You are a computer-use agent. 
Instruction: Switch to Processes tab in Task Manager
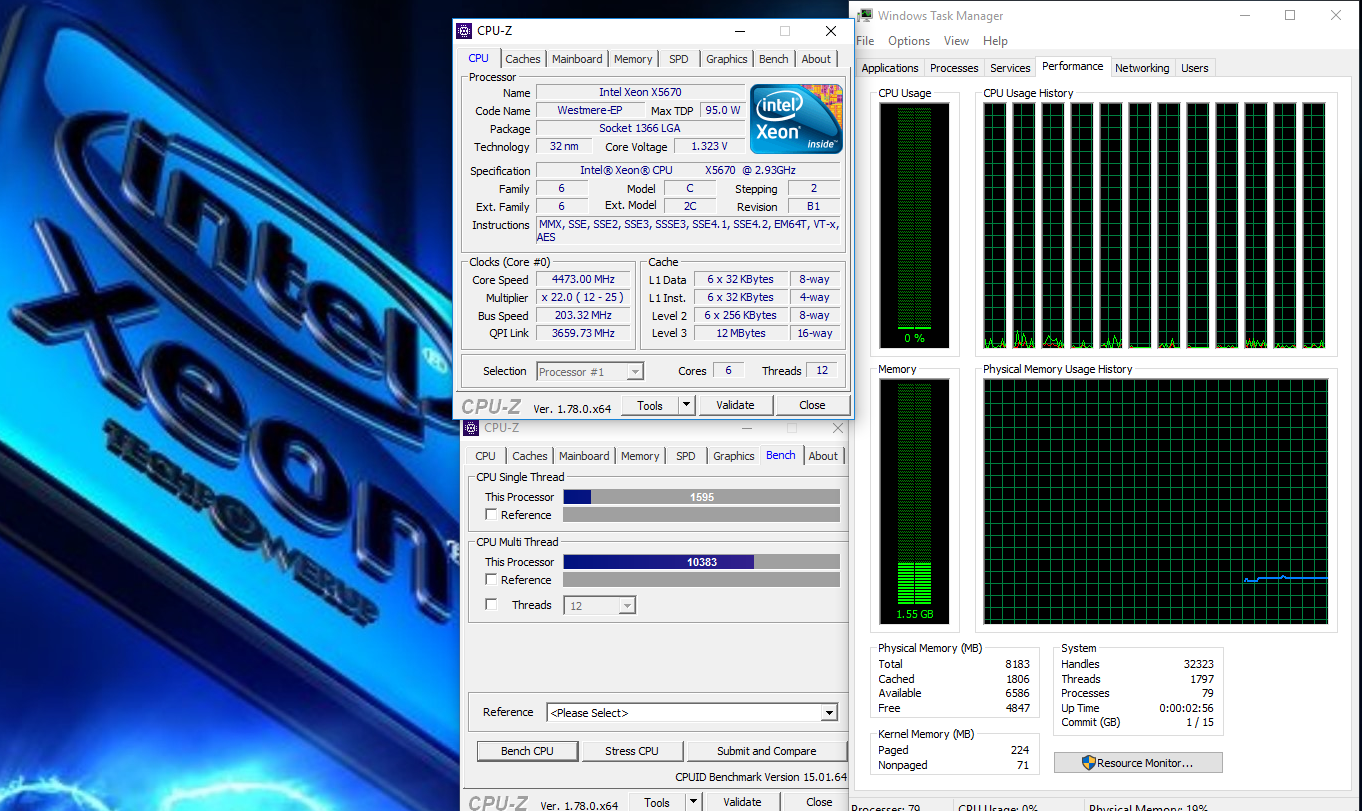pos(954,68)
